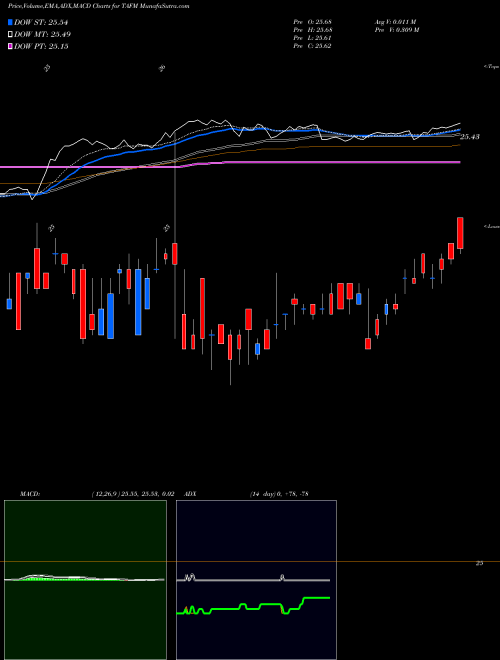The height and width of the screenshot is (660, 500).
Task: Open the green MACD indicator chart
Action: (85, 580)
